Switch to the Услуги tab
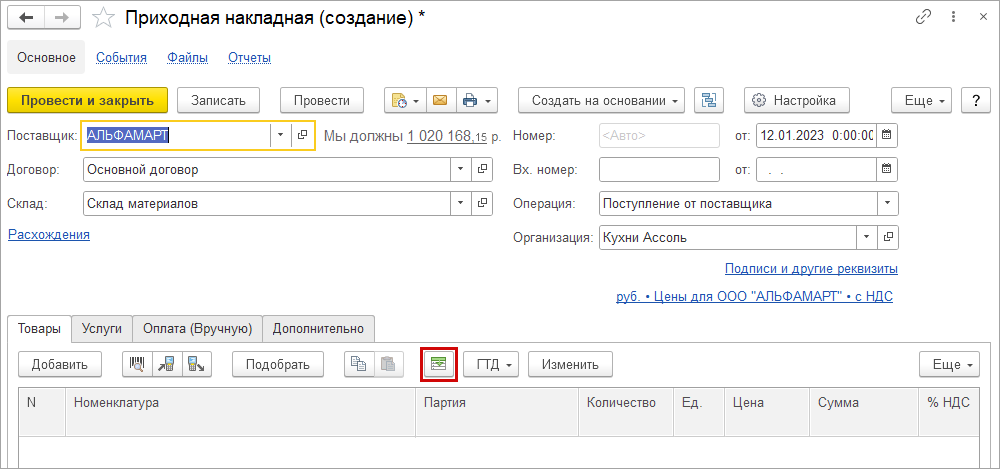The image size is (1000, 469). pos(102,328)
